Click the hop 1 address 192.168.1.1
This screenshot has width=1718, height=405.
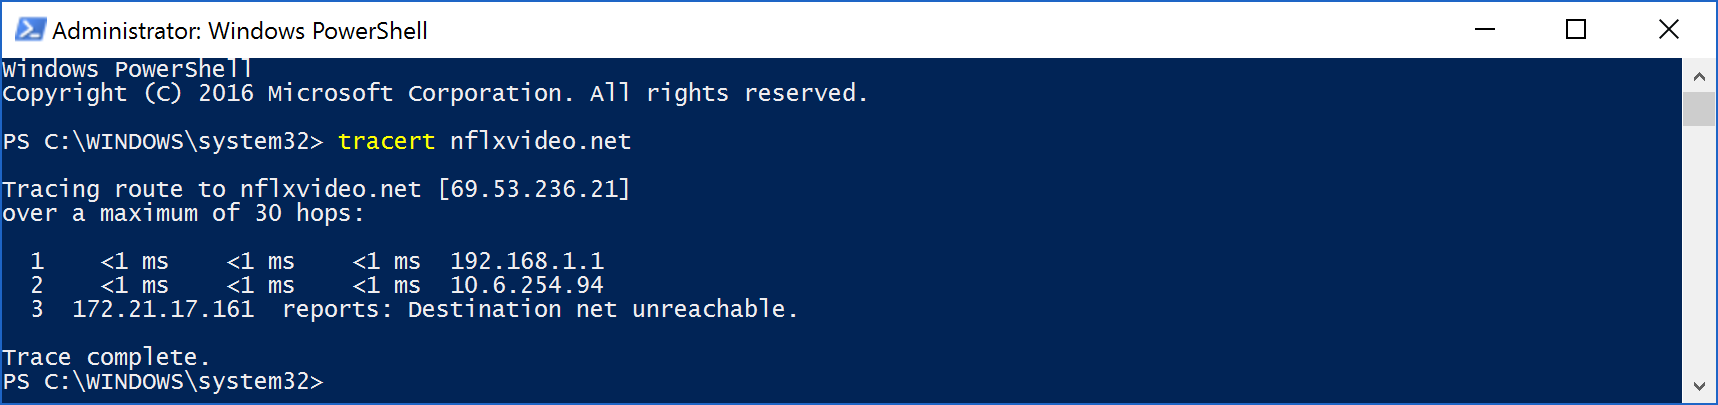(x=527, y=261)
